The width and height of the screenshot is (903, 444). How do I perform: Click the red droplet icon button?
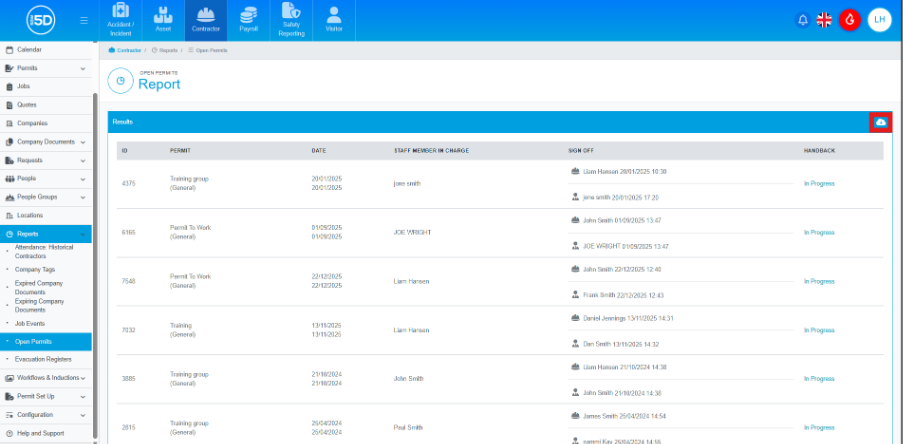click(x=850, y=20)
